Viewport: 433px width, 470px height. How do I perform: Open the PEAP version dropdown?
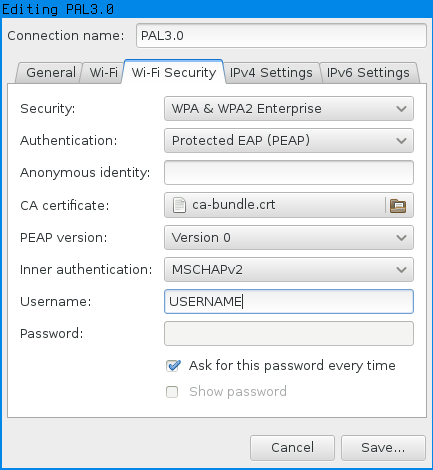point(289,238)
